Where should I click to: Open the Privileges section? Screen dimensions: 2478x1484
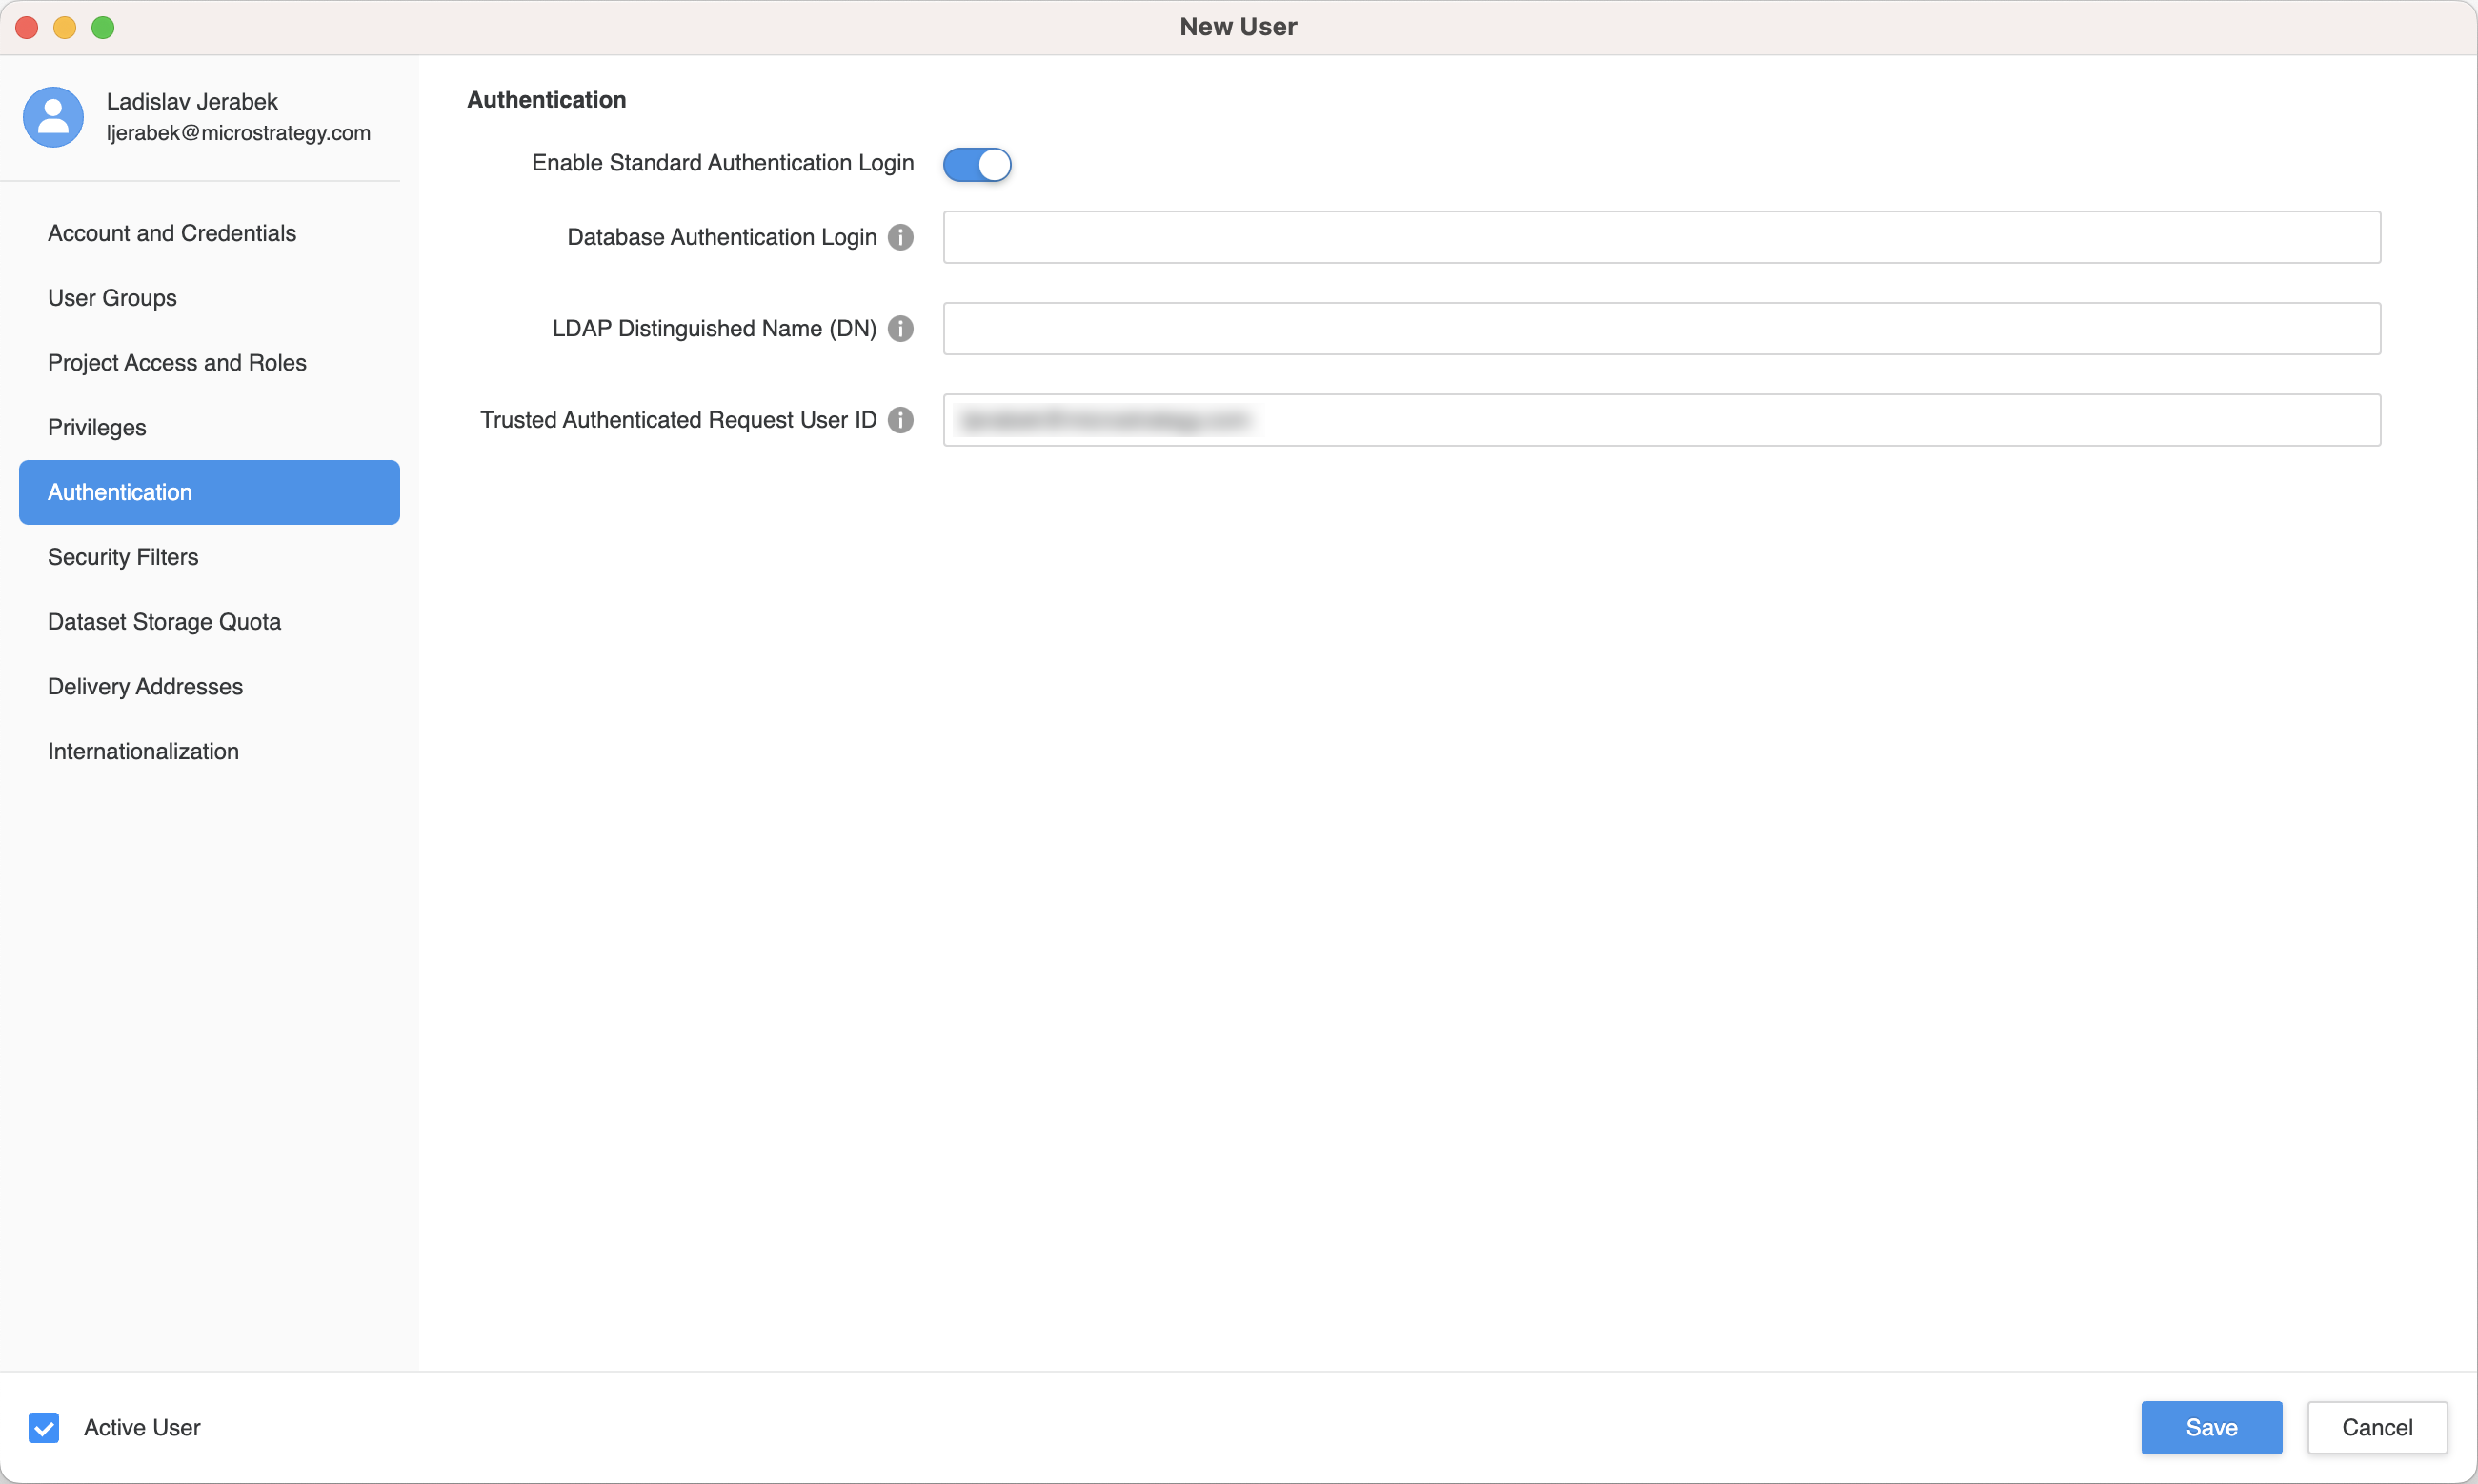click(97, 428)
